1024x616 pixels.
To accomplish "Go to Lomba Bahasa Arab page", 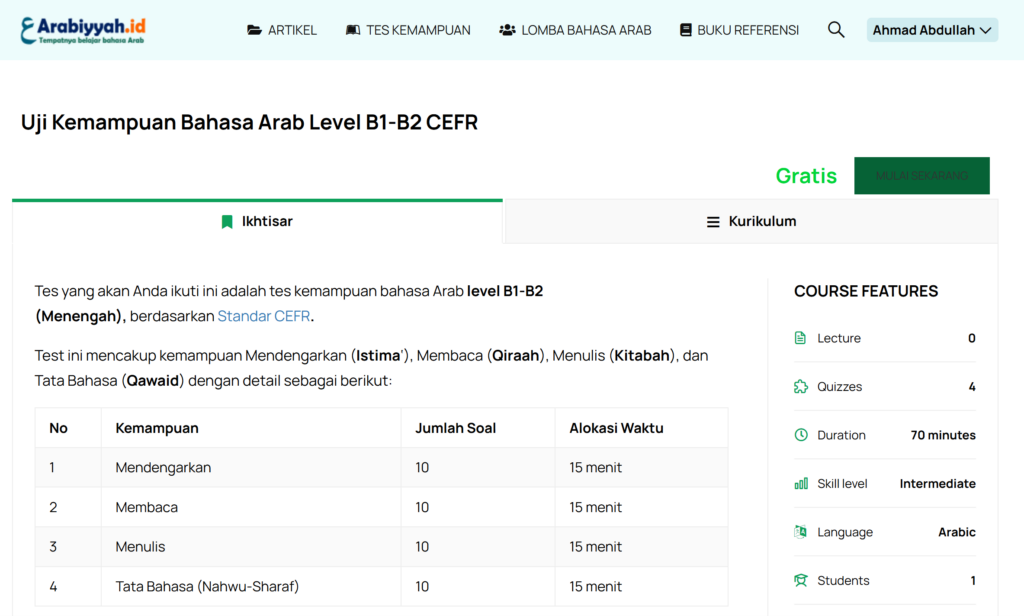I will [x=586, y=30].
